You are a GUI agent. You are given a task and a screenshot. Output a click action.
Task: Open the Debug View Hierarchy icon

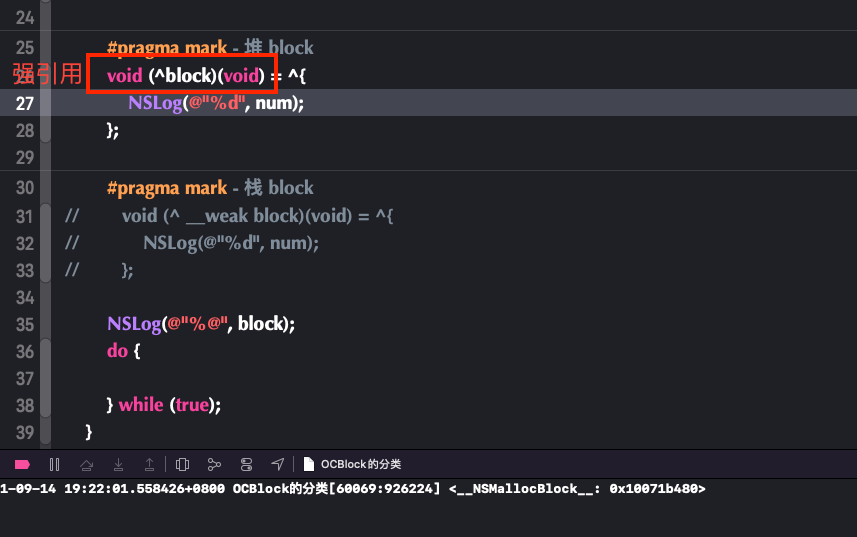[x=183, y=464]
